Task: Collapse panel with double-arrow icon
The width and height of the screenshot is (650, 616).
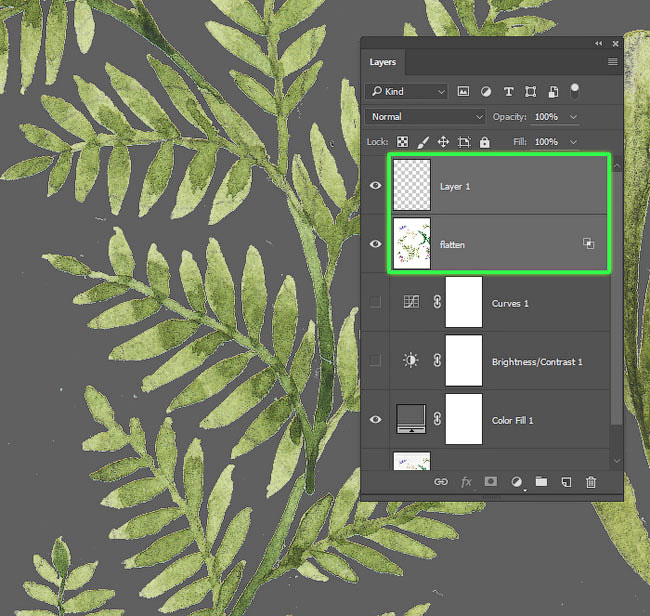Action: click(x=599, y=44)
